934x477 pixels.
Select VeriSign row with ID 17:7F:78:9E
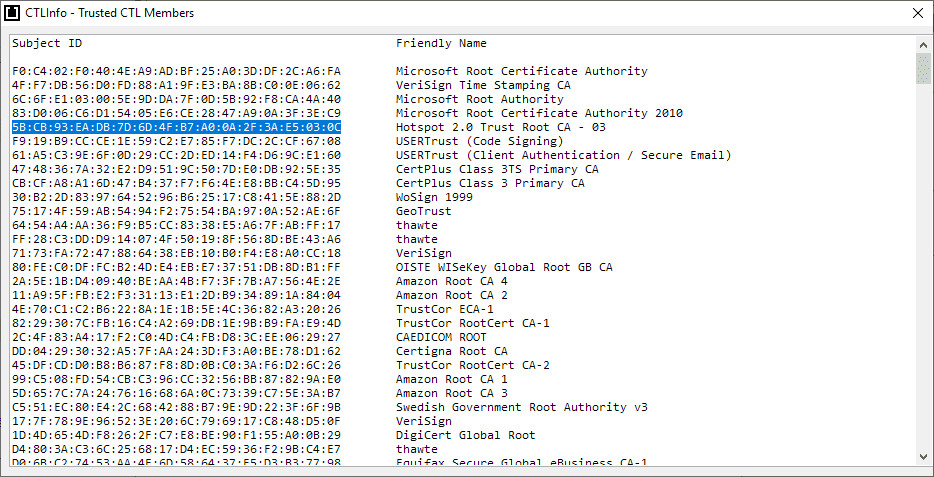424,421
